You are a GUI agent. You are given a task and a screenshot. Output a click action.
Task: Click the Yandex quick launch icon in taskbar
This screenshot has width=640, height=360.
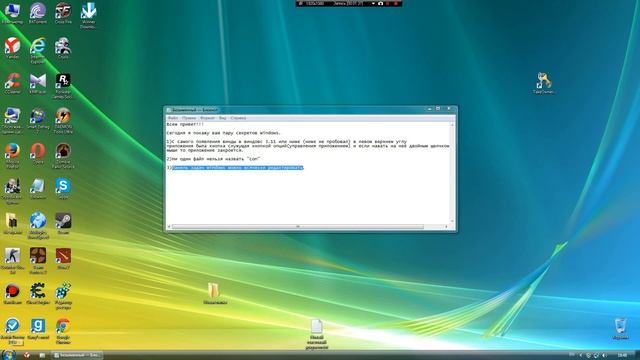click(27, 355)
